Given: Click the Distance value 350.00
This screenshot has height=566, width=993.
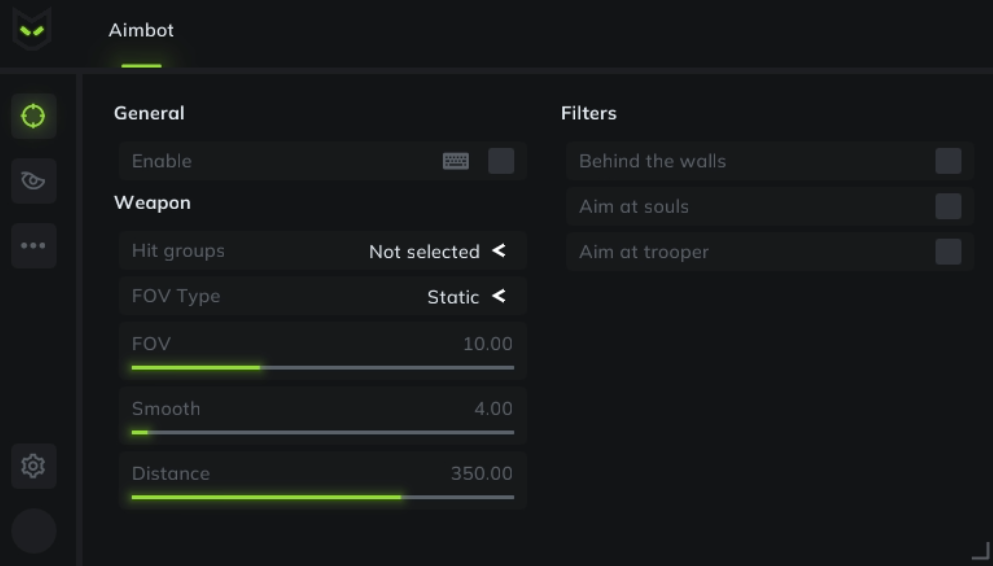Looking at the screenshot, I should tap(481, 473).
